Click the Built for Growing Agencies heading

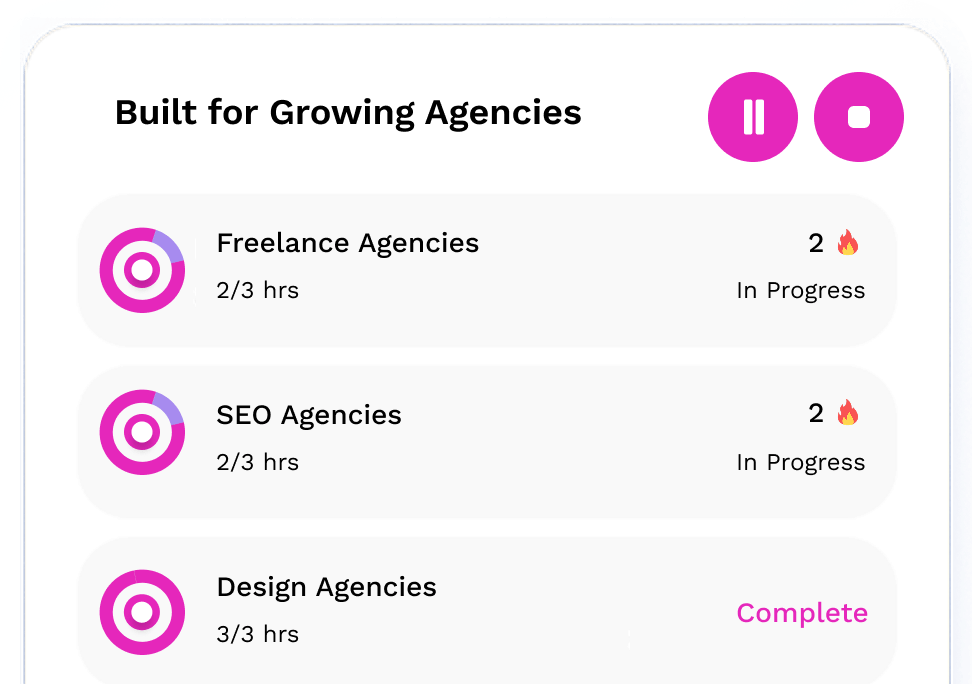coord(348,112)
